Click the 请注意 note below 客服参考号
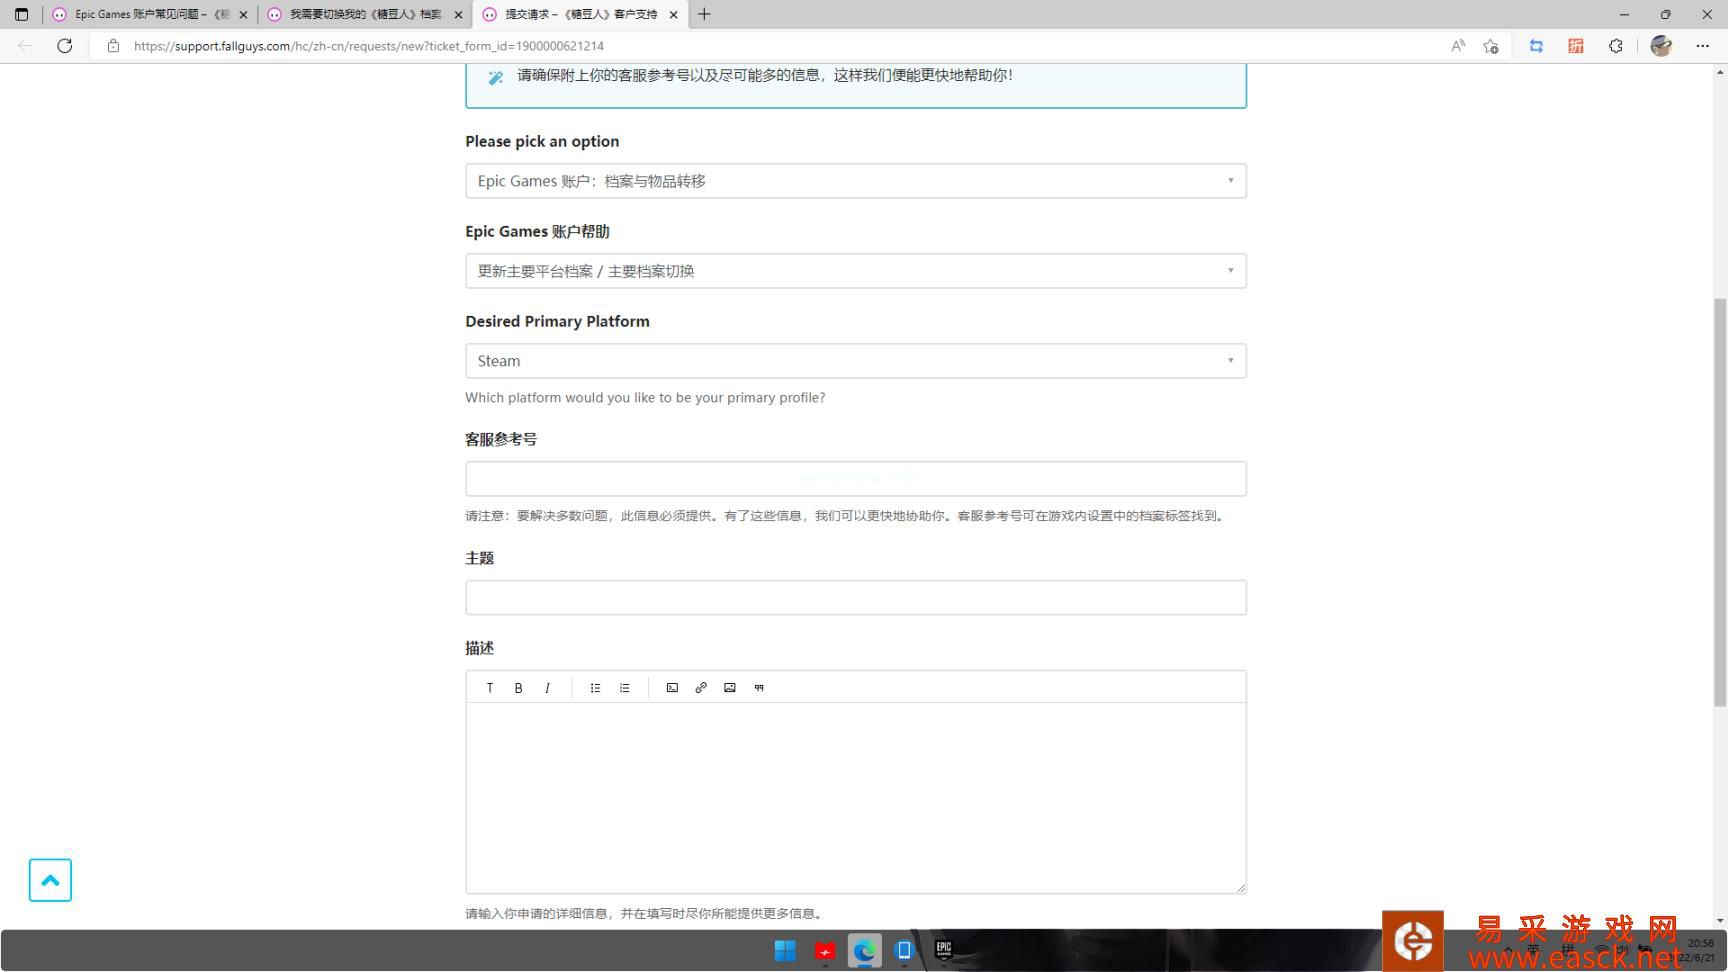This screenshot has width=1728, height=972. click(846, 516)
